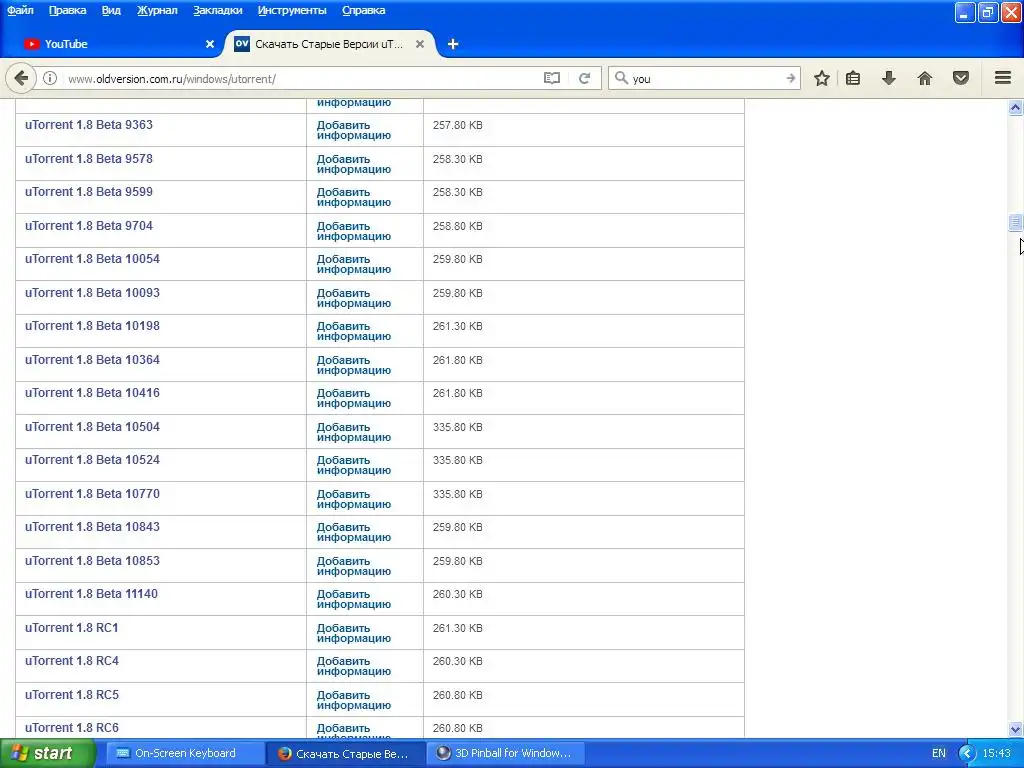Open the Инструменты menu
1024x768 pixels.
[x=292, y=10]
